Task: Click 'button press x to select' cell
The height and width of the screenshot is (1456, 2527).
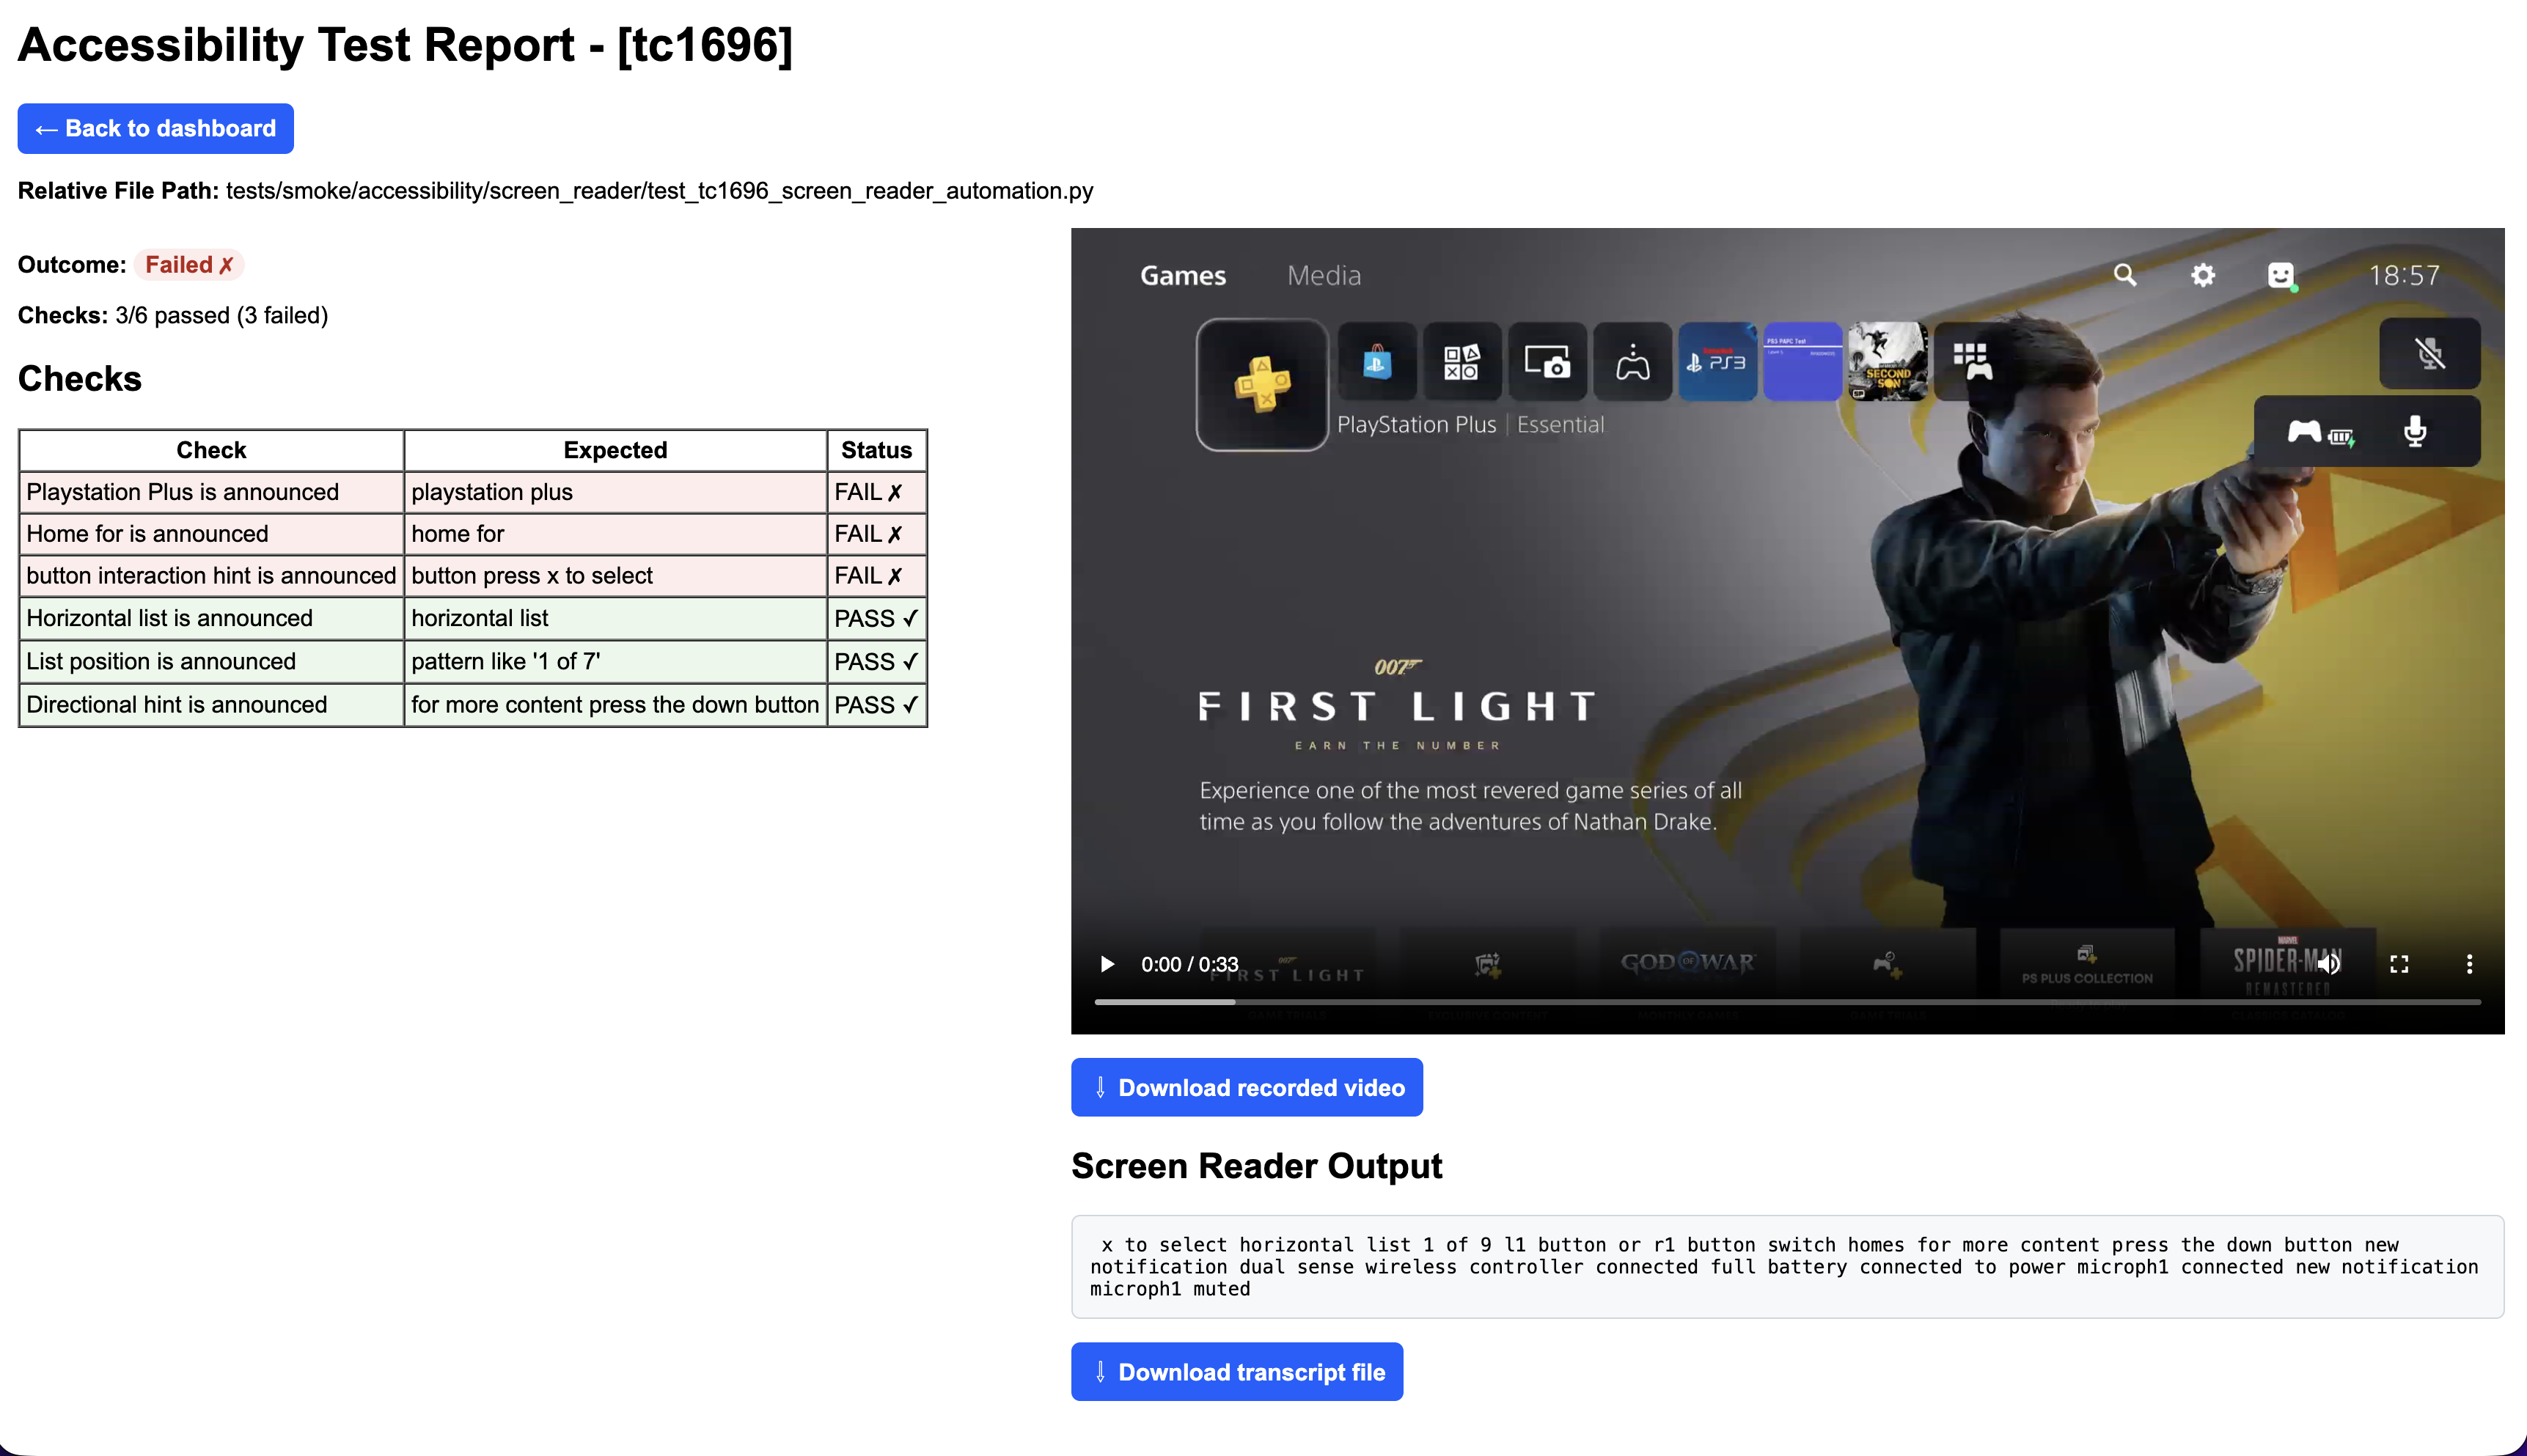Action: point(615,576)
